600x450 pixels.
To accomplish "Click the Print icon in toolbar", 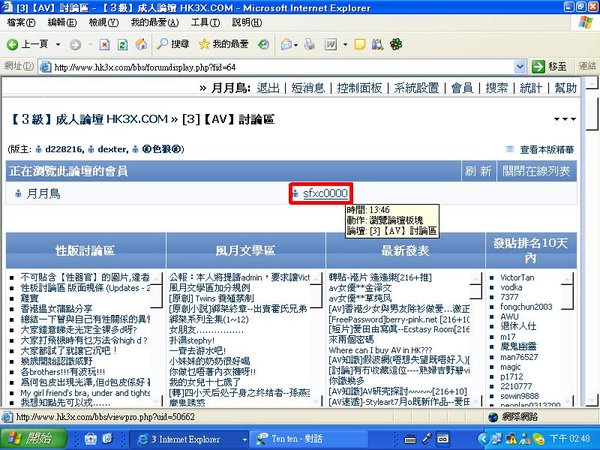I will tap(308, 44).
